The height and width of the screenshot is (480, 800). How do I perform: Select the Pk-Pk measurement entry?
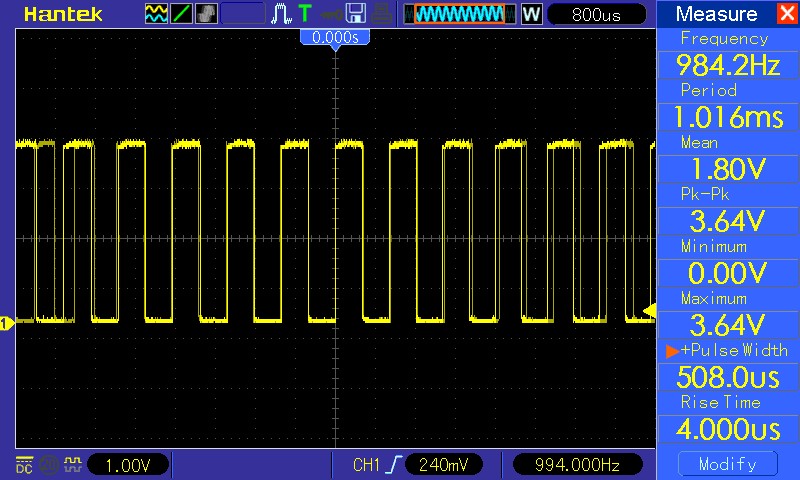[727, 210]
